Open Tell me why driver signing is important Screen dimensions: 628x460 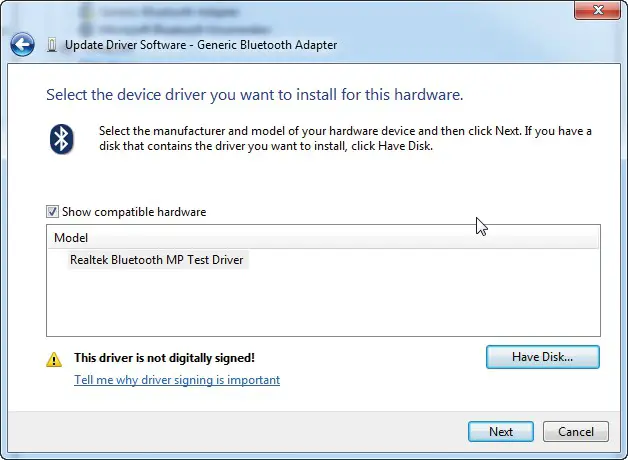(177, 380)
